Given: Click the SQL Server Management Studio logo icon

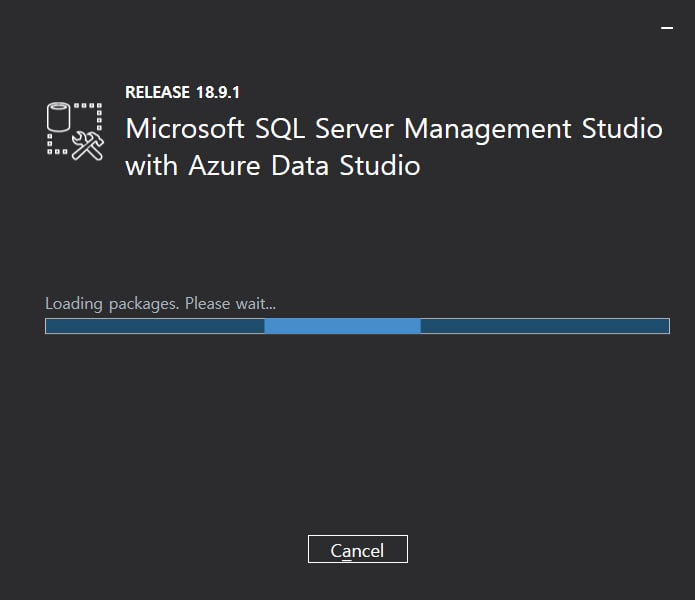Looking at the screenshot, I should point(75,132).
